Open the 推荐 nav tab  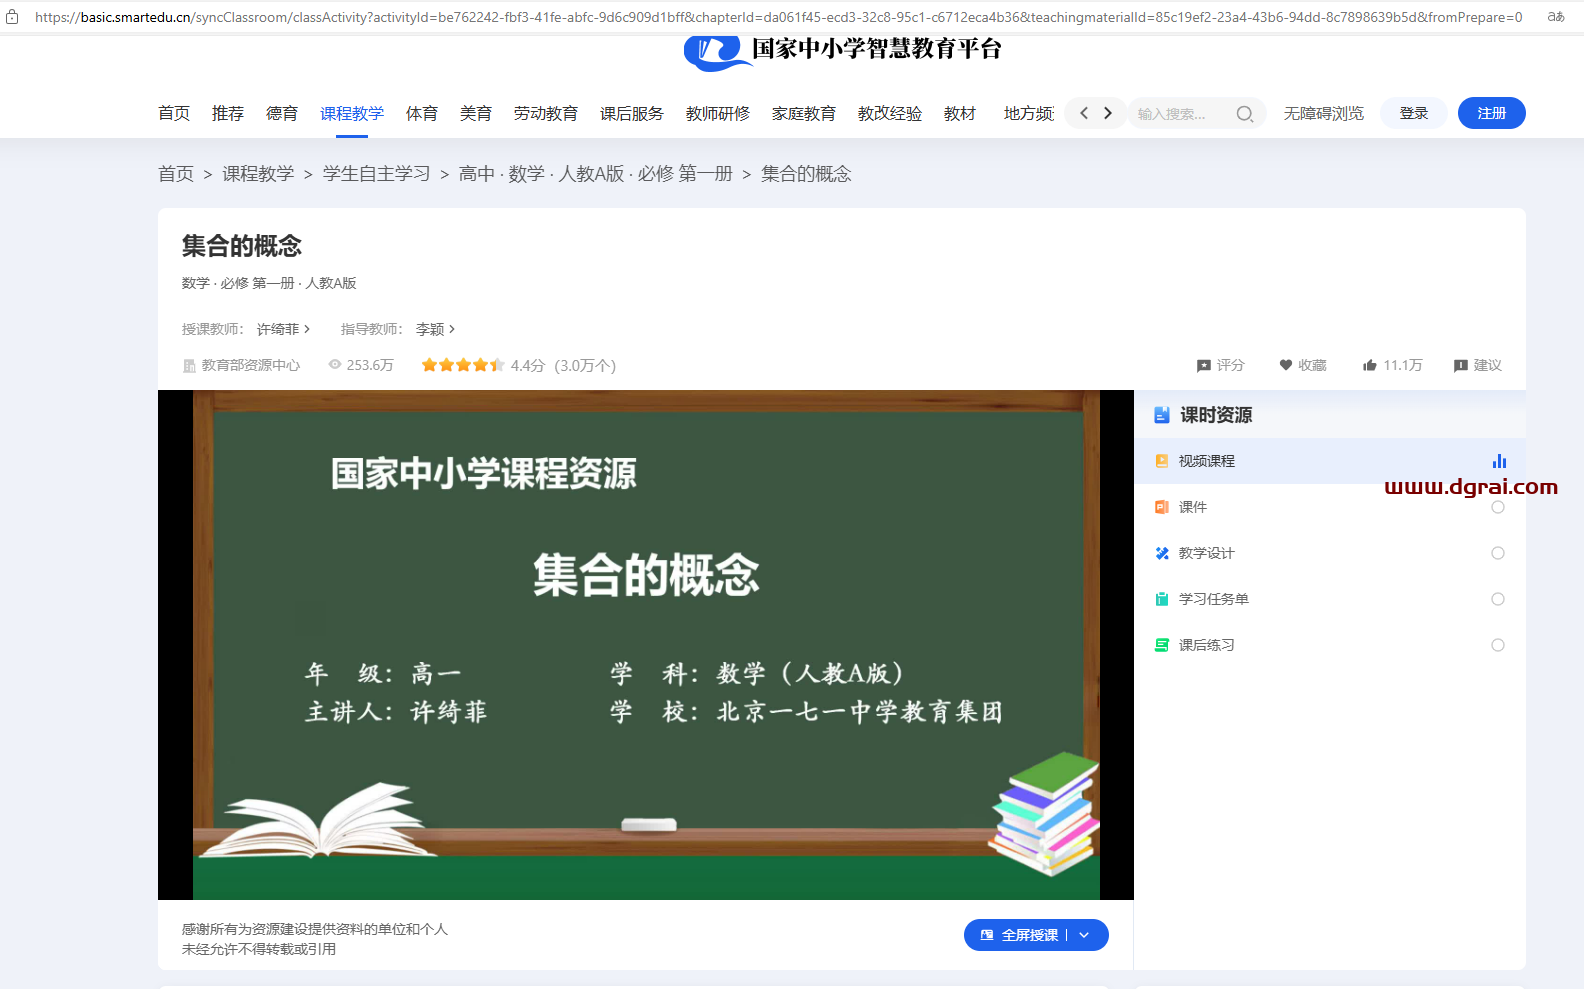(228, 114)
